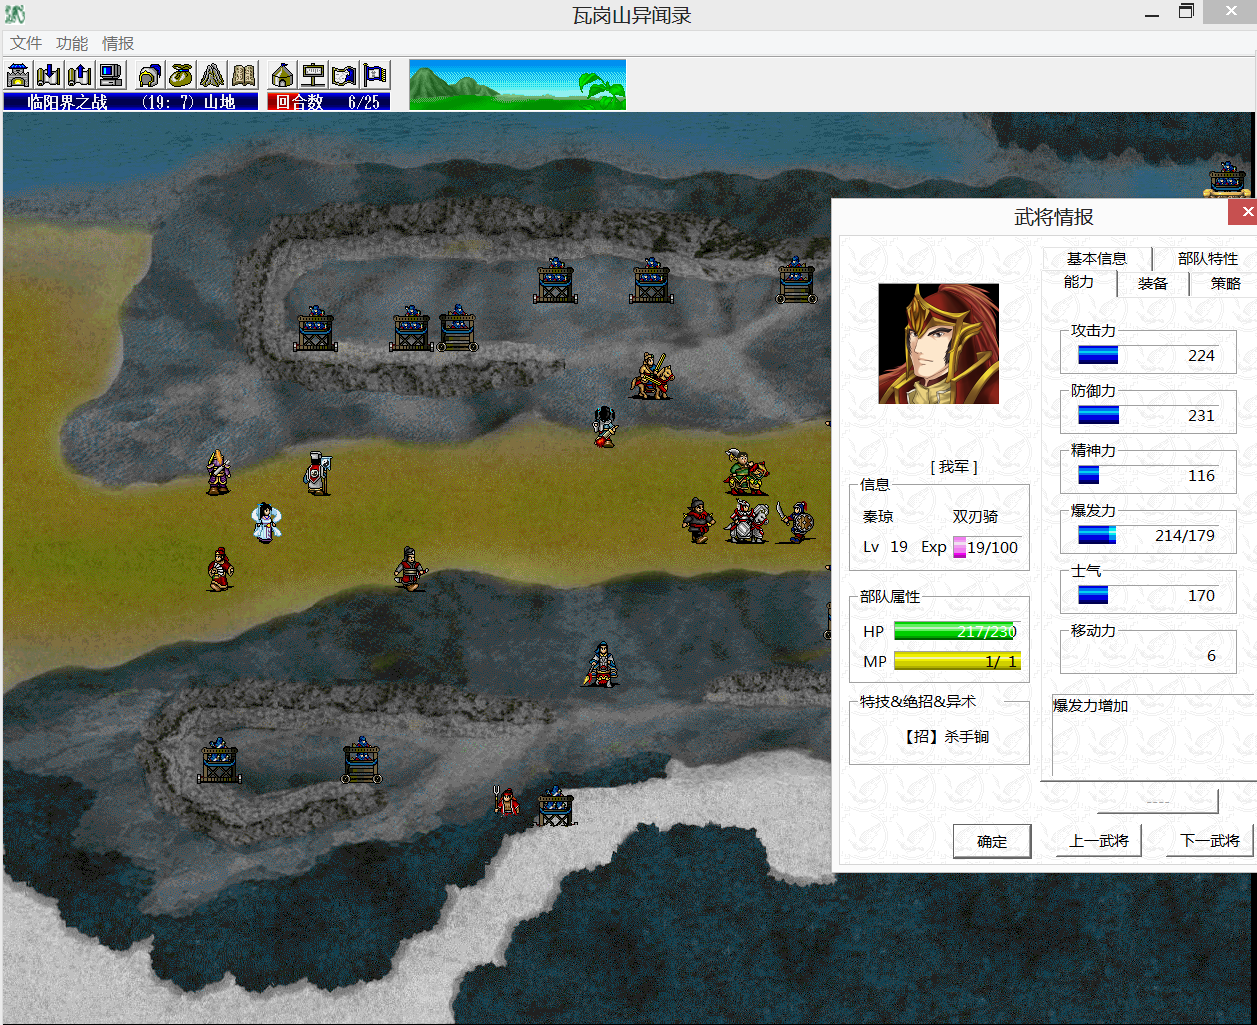Image resolution: width=1257 pixels, height=1025 pixels.
Task: Switch to the 基本信息 tab
Action: pos(1097,258)
